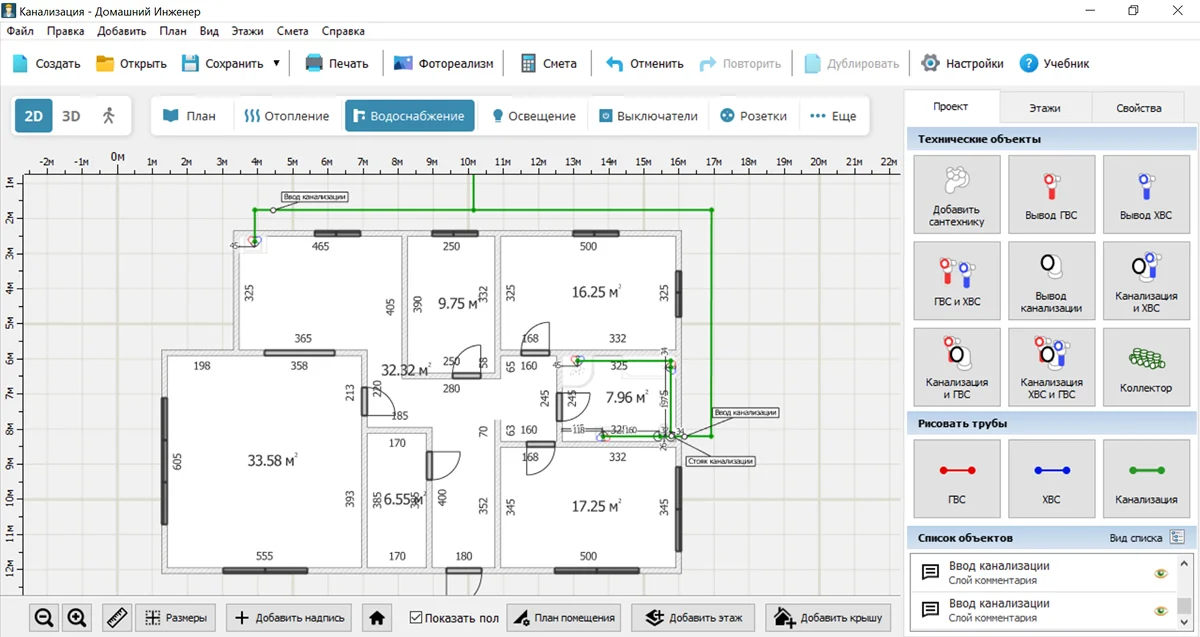Click the home view icon
The height and width of the screenshot is (637, 1200).
click(x=377, y=618)
